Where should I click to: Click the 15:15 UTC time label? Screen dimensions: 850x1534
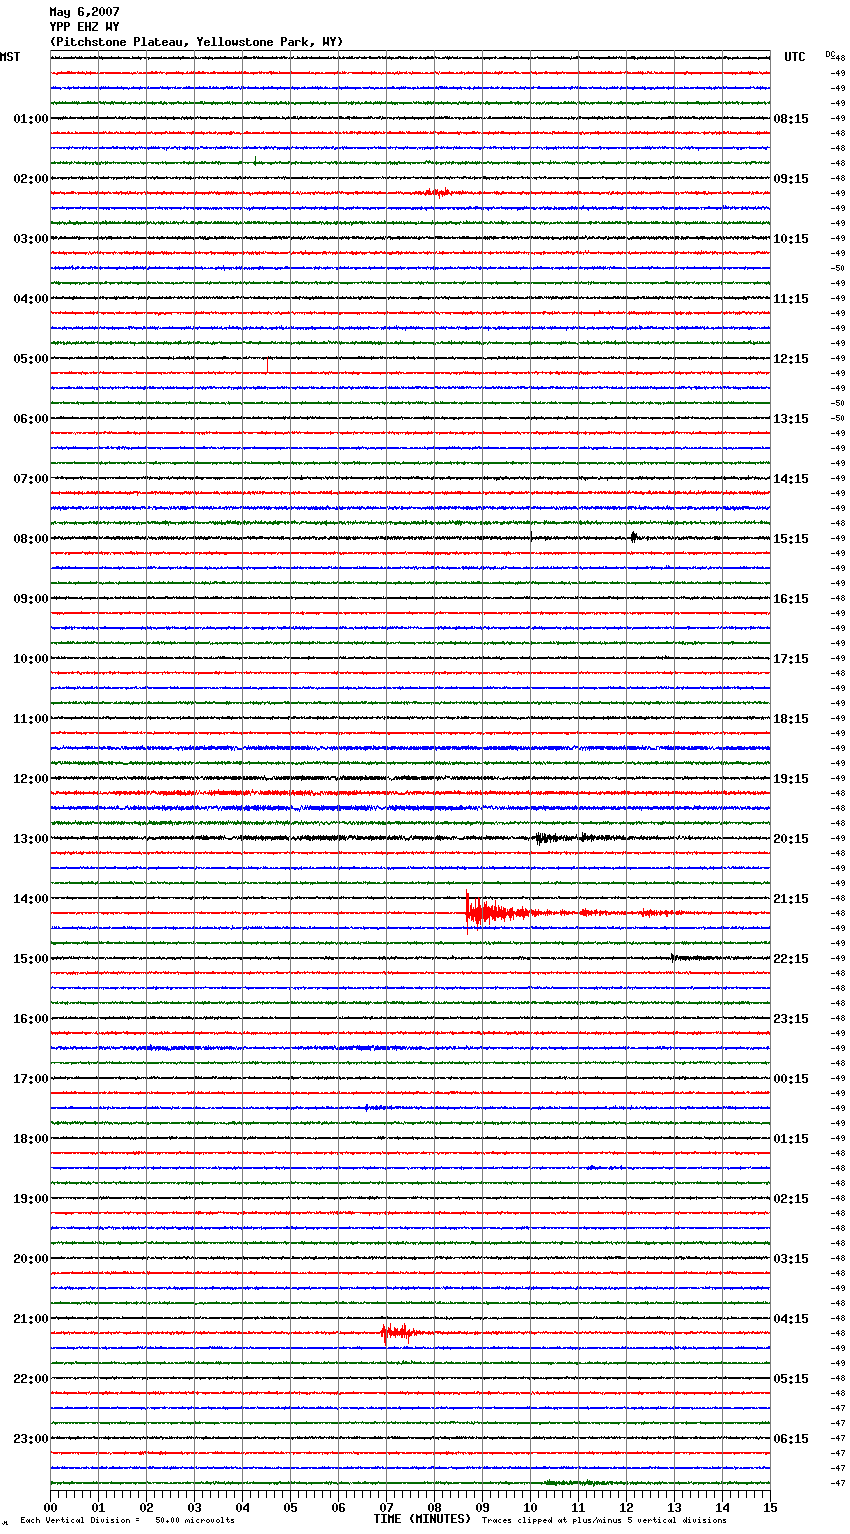click(791, 539)
